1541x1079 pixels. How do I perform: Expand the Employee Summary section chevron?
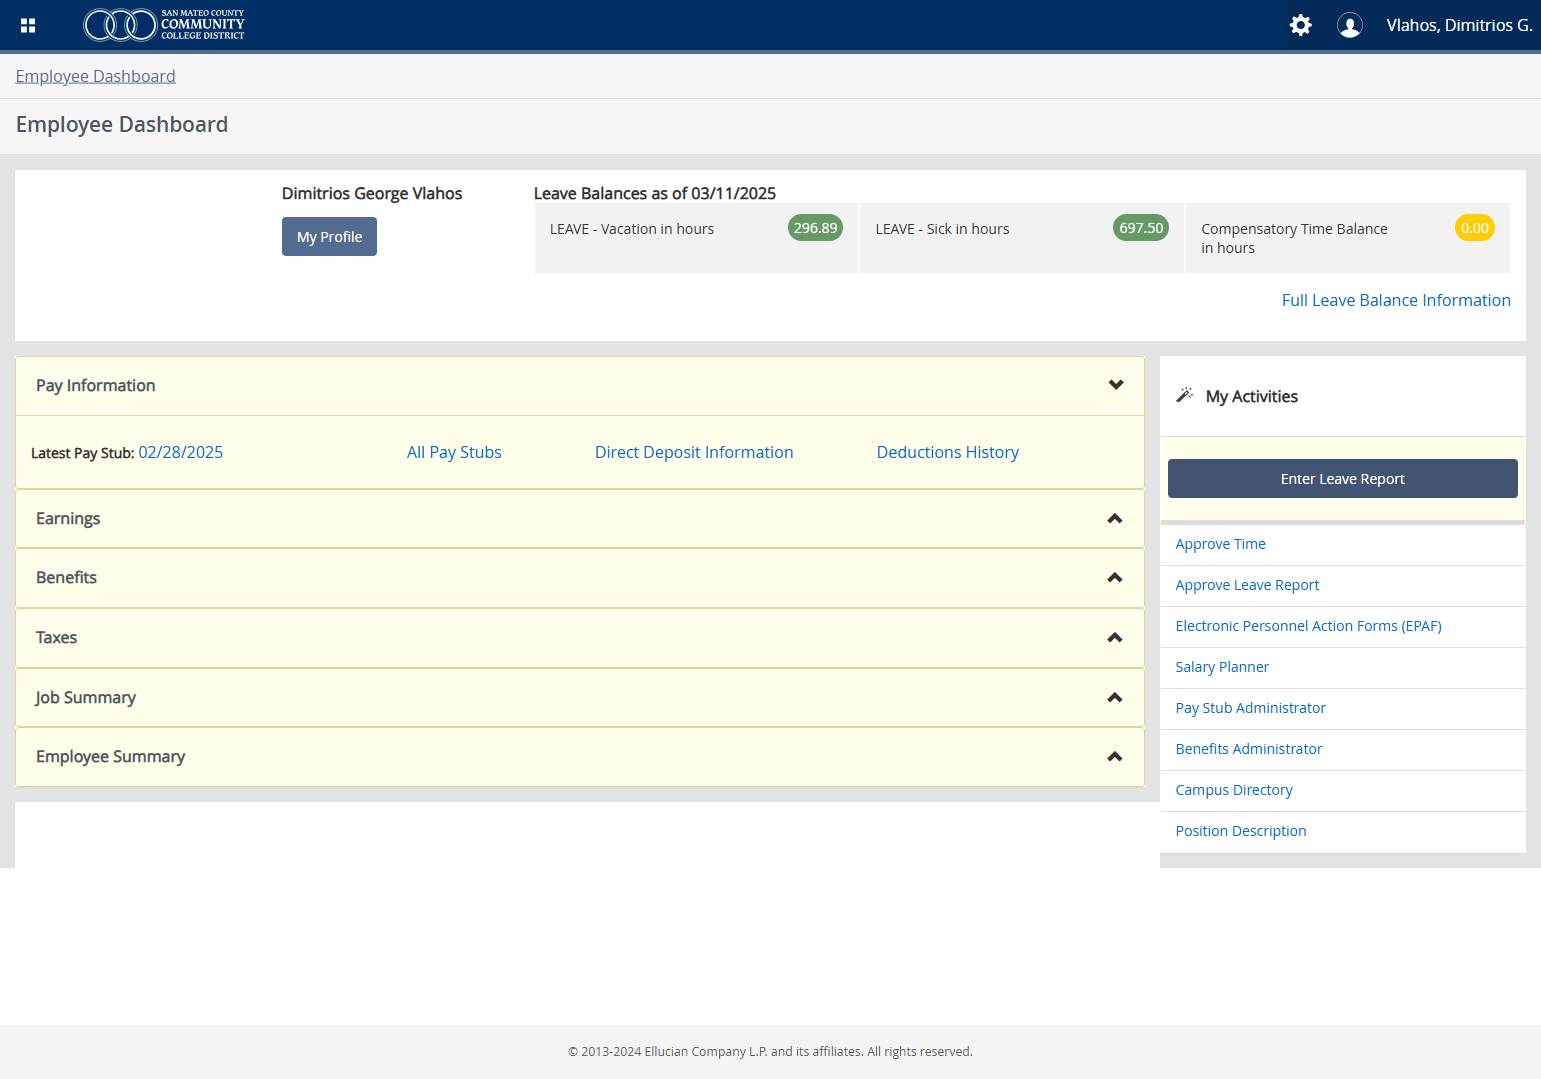click(1115, 756)
